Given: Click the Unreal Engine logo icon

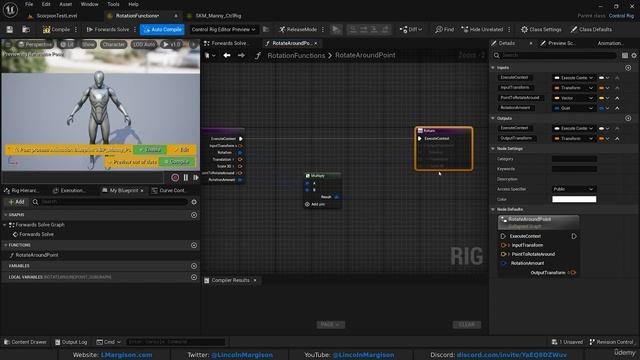Looking at the screenshot, I should pos(10,10).
